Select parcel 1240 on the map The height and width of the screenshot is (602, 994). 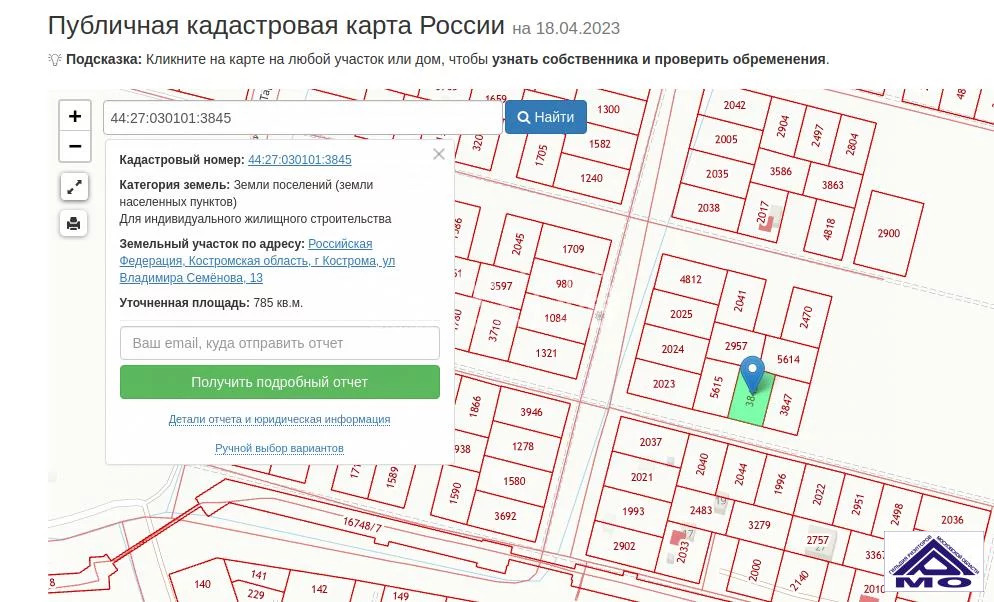click(x=591, y=178)
